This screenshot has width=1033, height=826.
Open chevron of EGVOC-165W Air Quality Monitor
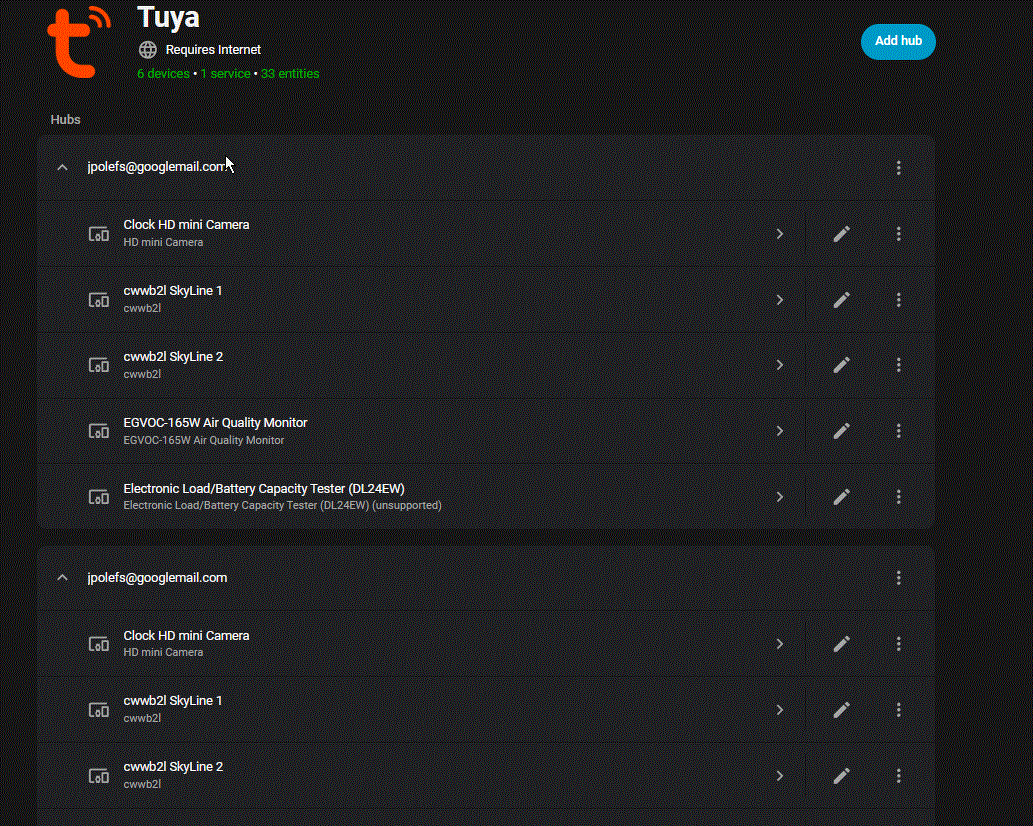(x=780, y=431)
